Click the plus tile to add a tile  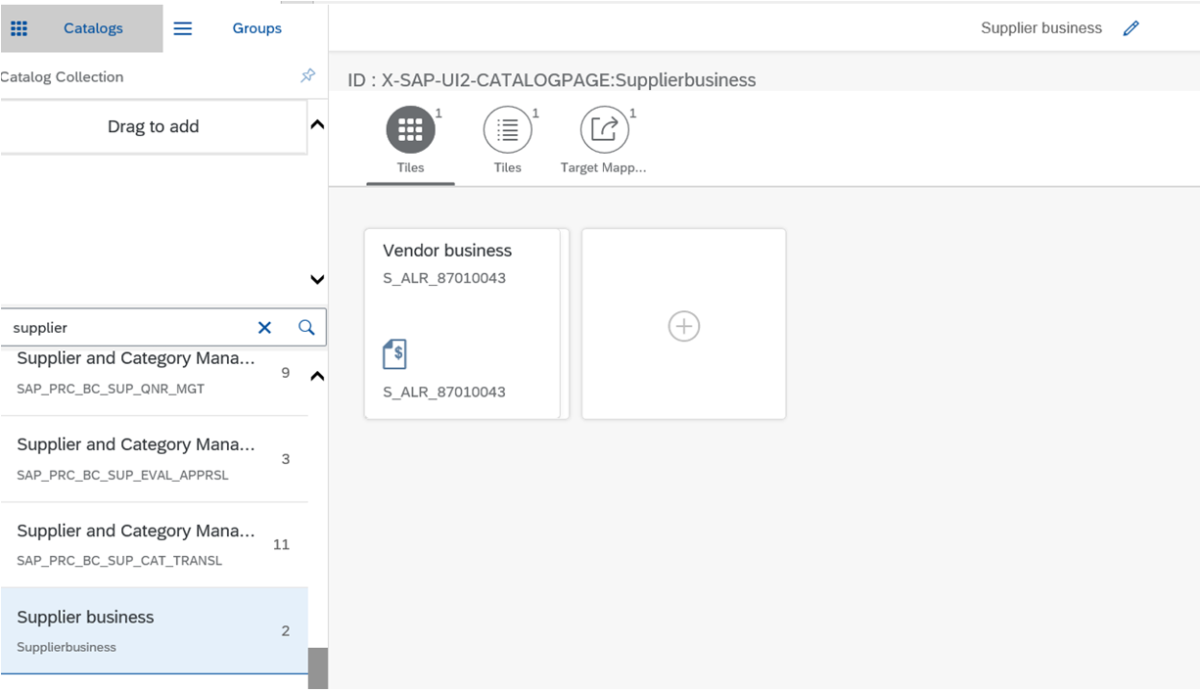pos(683,325)
